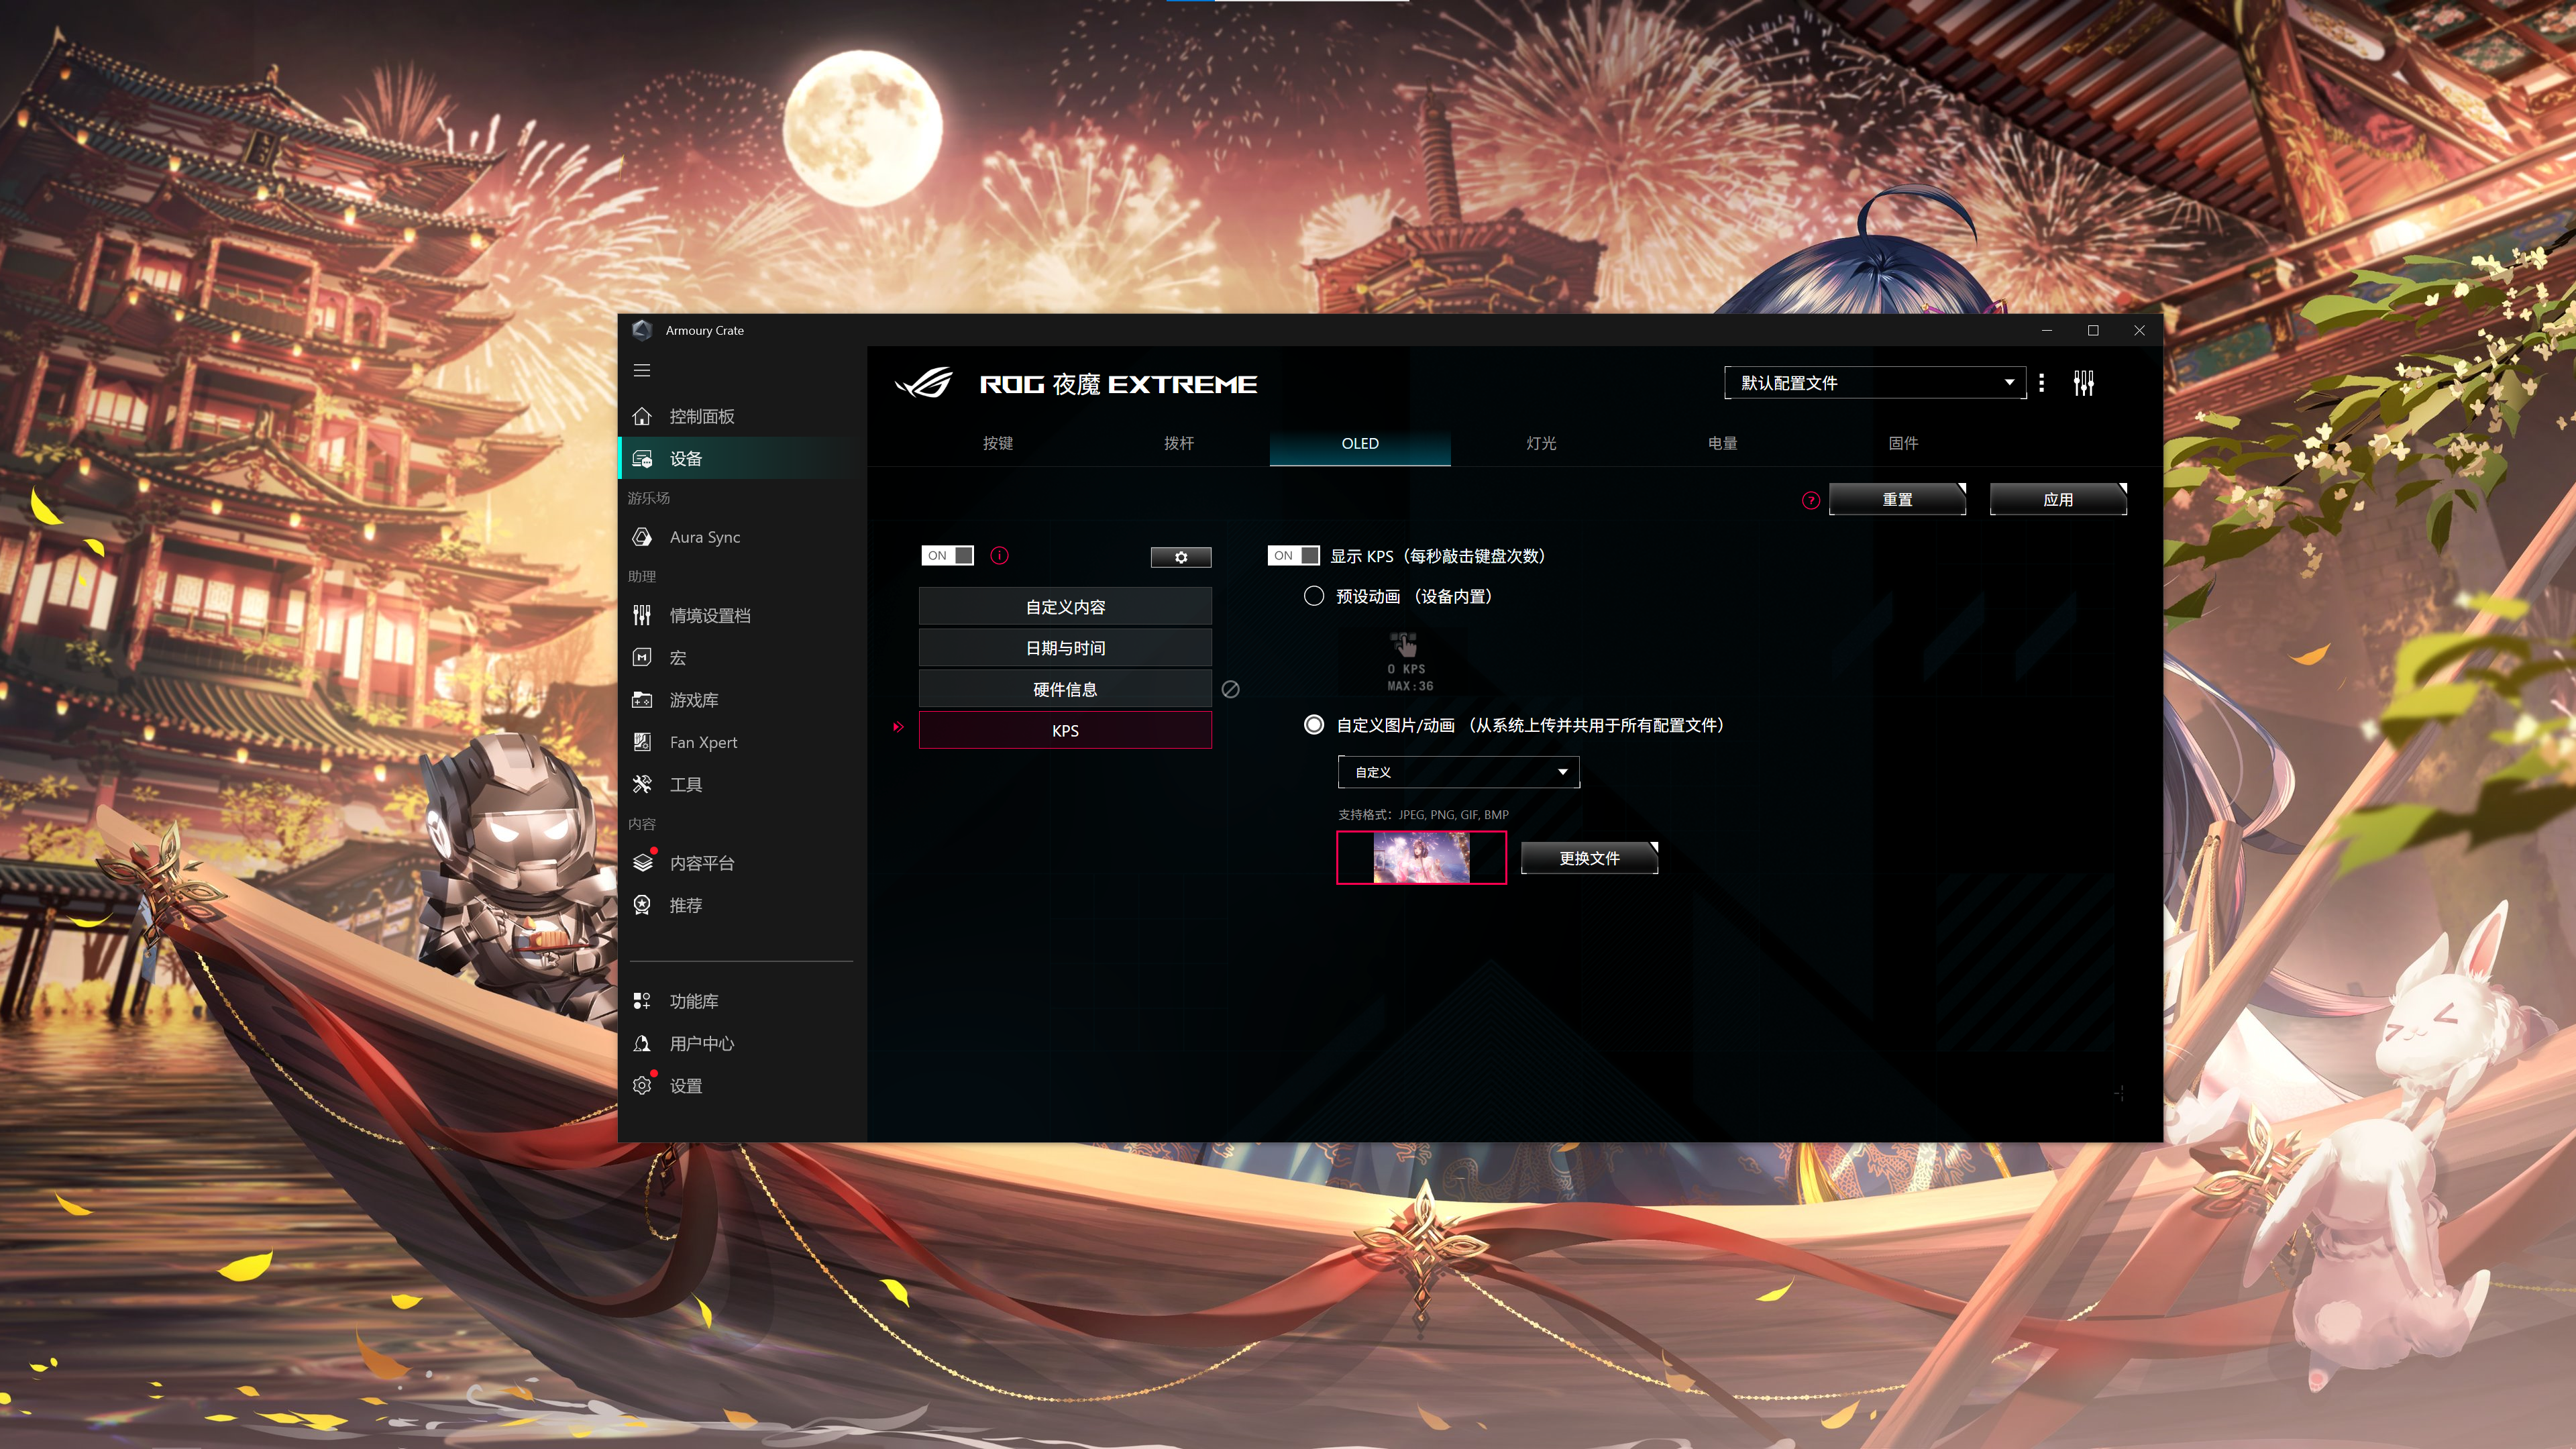Click the custom image thumbnail preview
This screenshot has width=2576, height=1449.
pos(1421,858)
